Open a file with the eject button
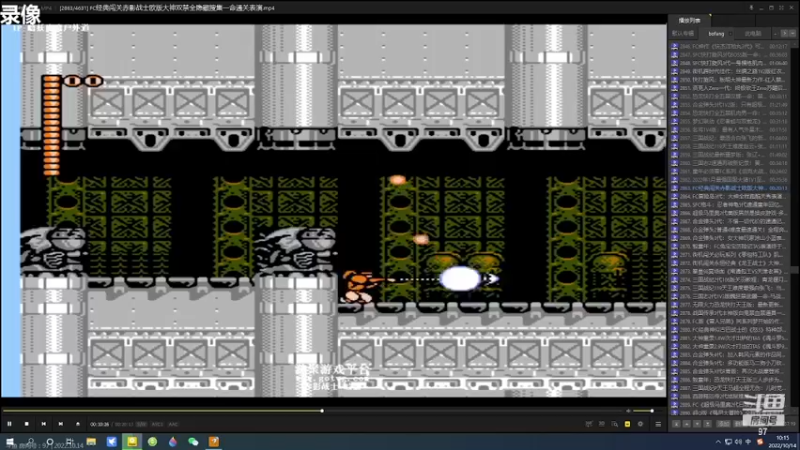The width and height of the screenshot is (800, 450). pyautogui.click(x=78, y=424)
